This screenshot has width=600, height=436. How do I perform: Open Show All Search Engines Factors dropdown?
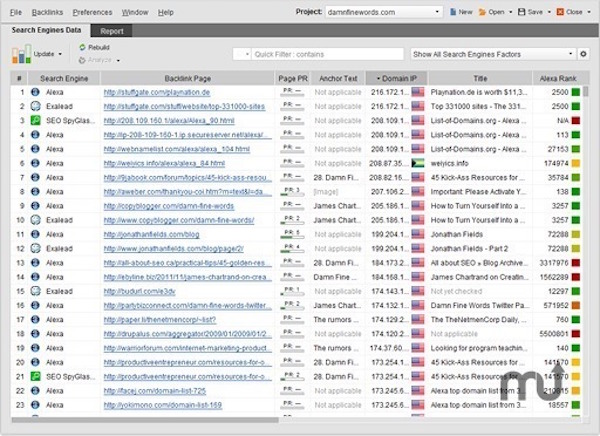[x=493, y=54]
